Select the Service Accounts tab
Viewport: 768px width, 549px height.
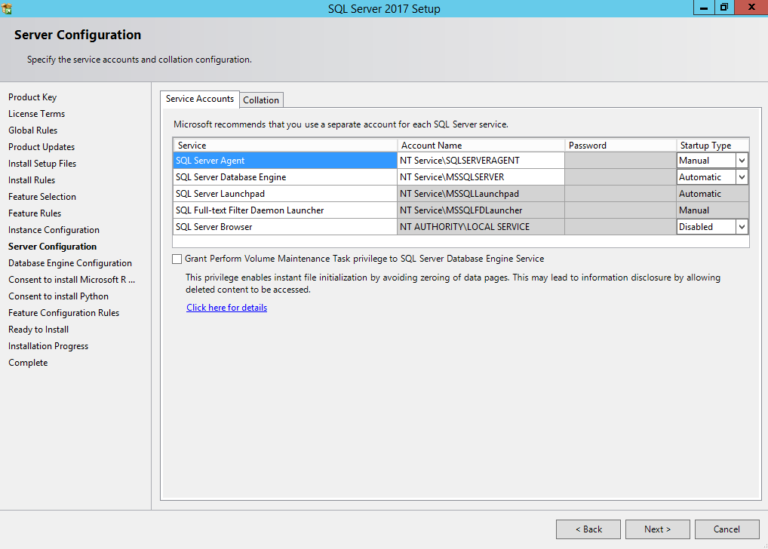tap(200, 99)
